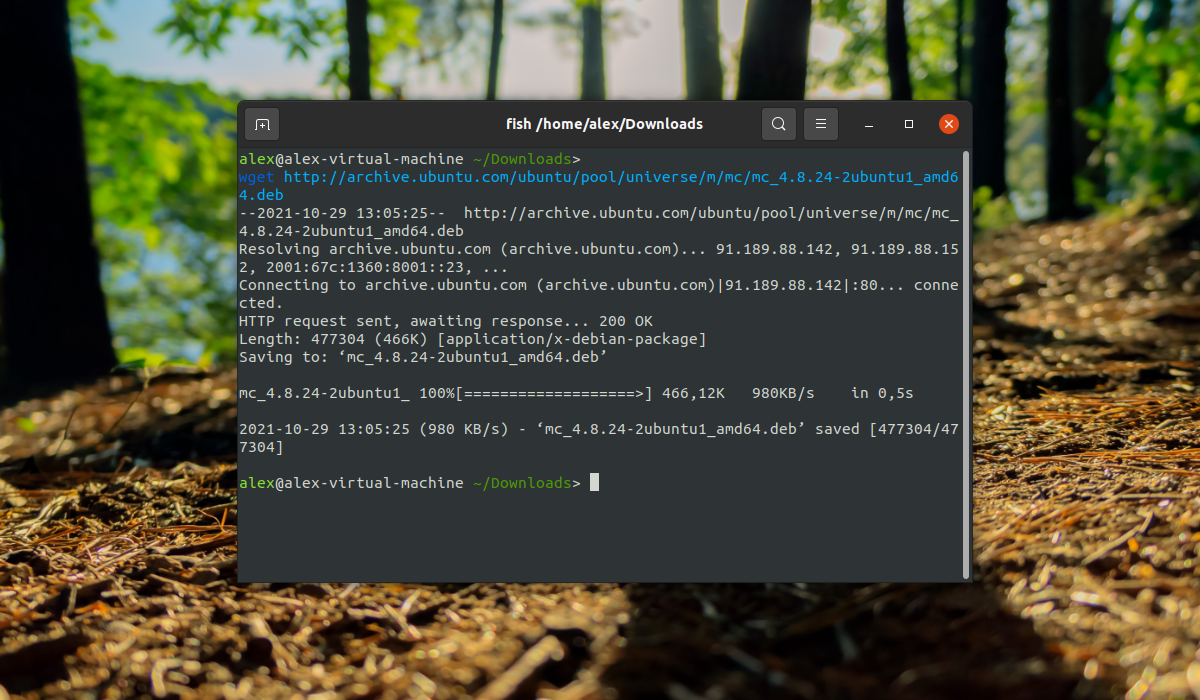Minimize the terminal window
1200x700 pixels.
tap(869, 124)
